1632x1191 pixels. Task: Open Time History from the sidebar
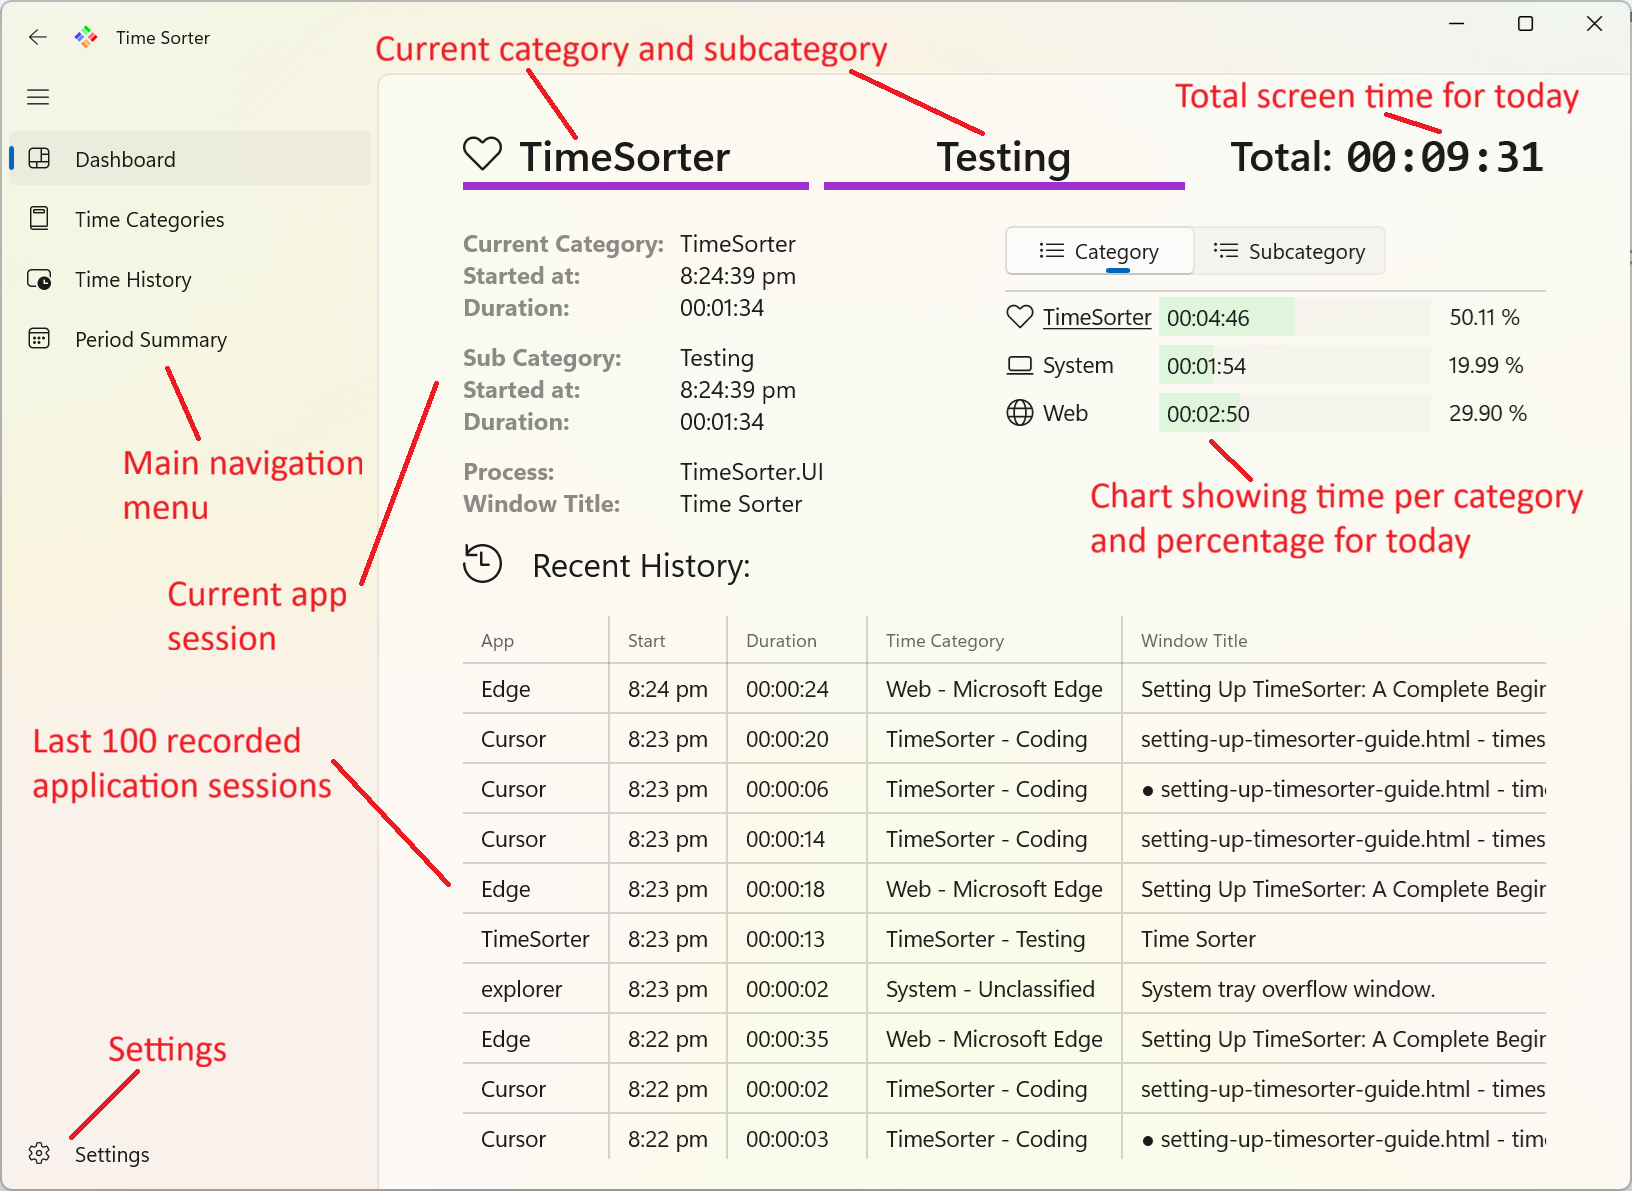click(x=133, y=279)
